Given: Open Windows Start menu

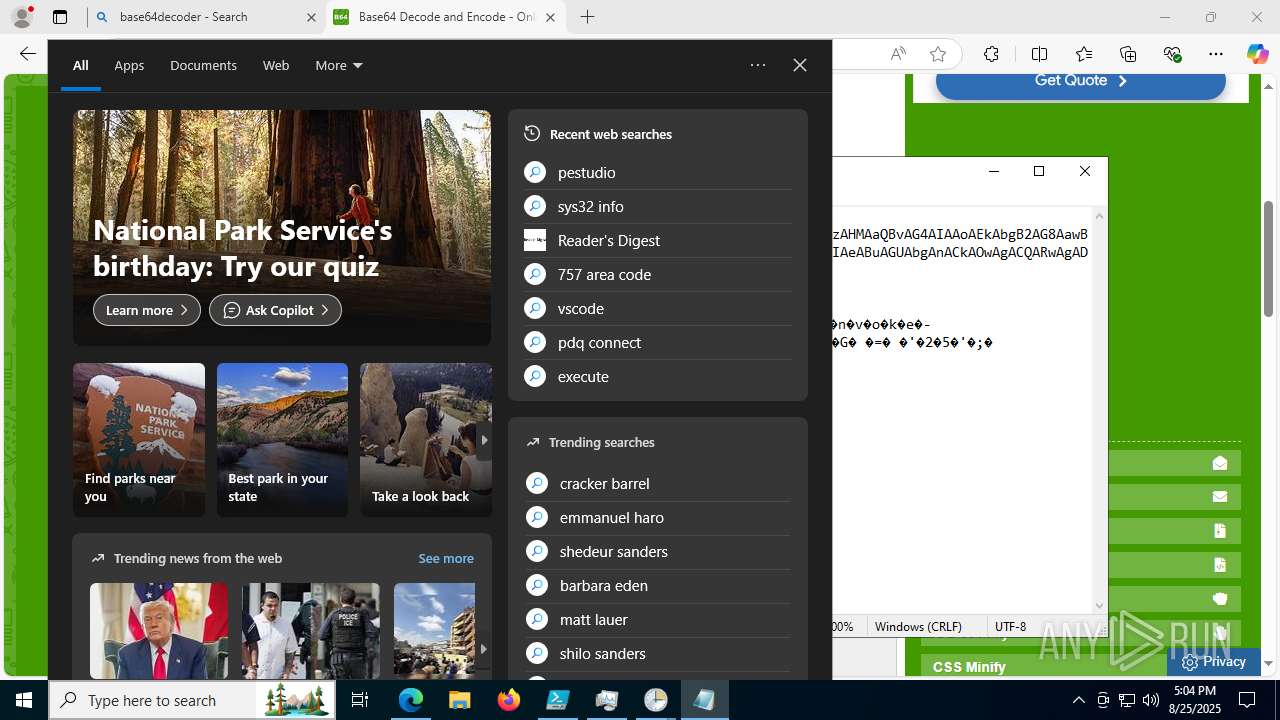Looking at the screenshot, I should point(24,700).
